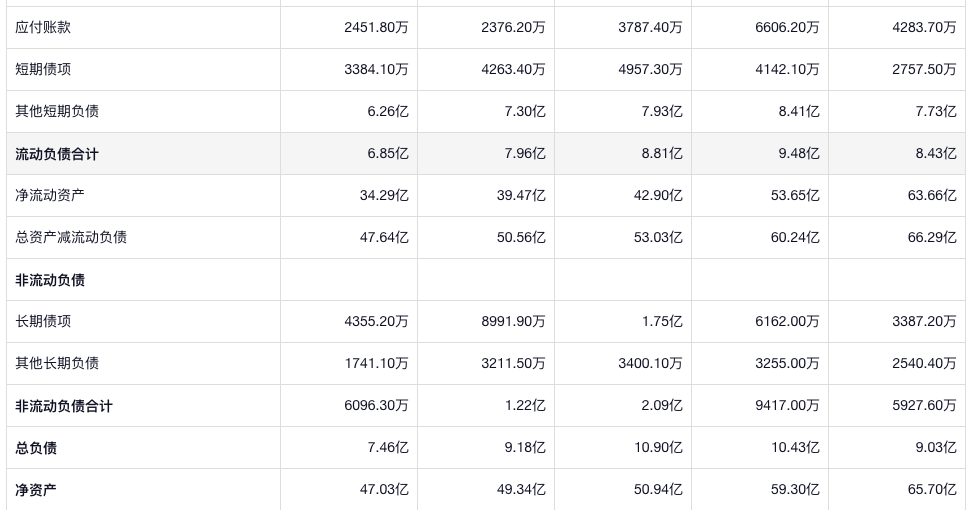Click the 应付账款 row label
The height and width of the screenshot is (510, 966).
pos(43,28)
